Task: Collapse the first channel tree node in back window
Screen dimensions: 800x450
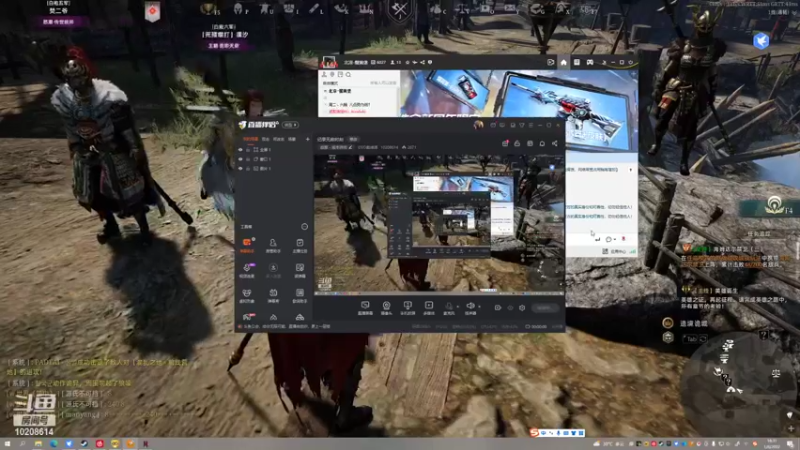Action: [326, 91]
